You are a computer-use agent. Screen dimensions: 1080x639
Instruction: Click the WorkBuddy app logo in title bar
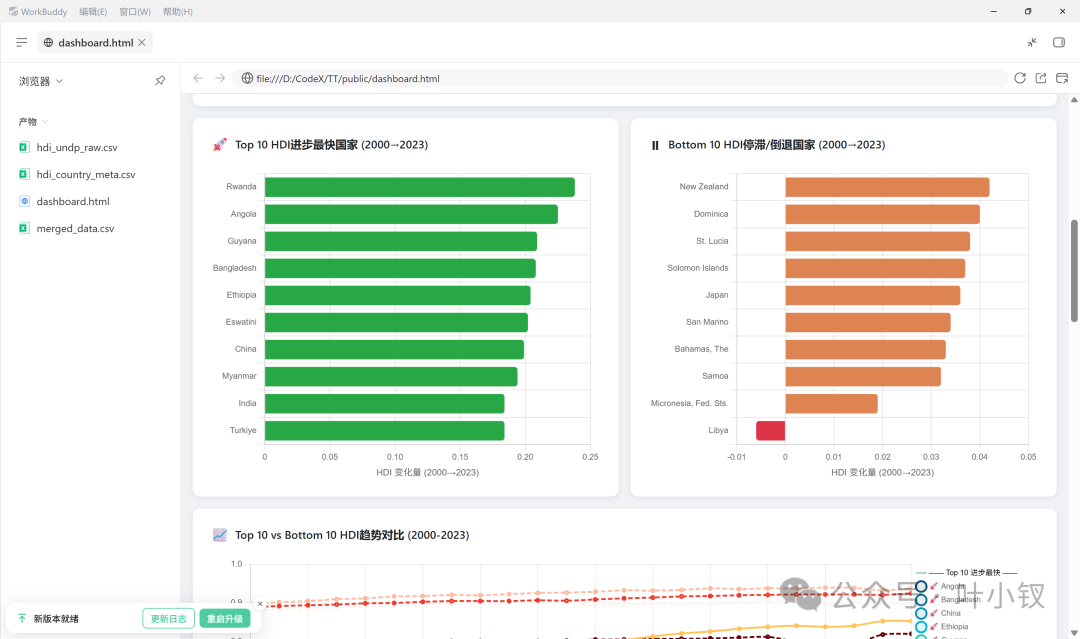(13, 12)
